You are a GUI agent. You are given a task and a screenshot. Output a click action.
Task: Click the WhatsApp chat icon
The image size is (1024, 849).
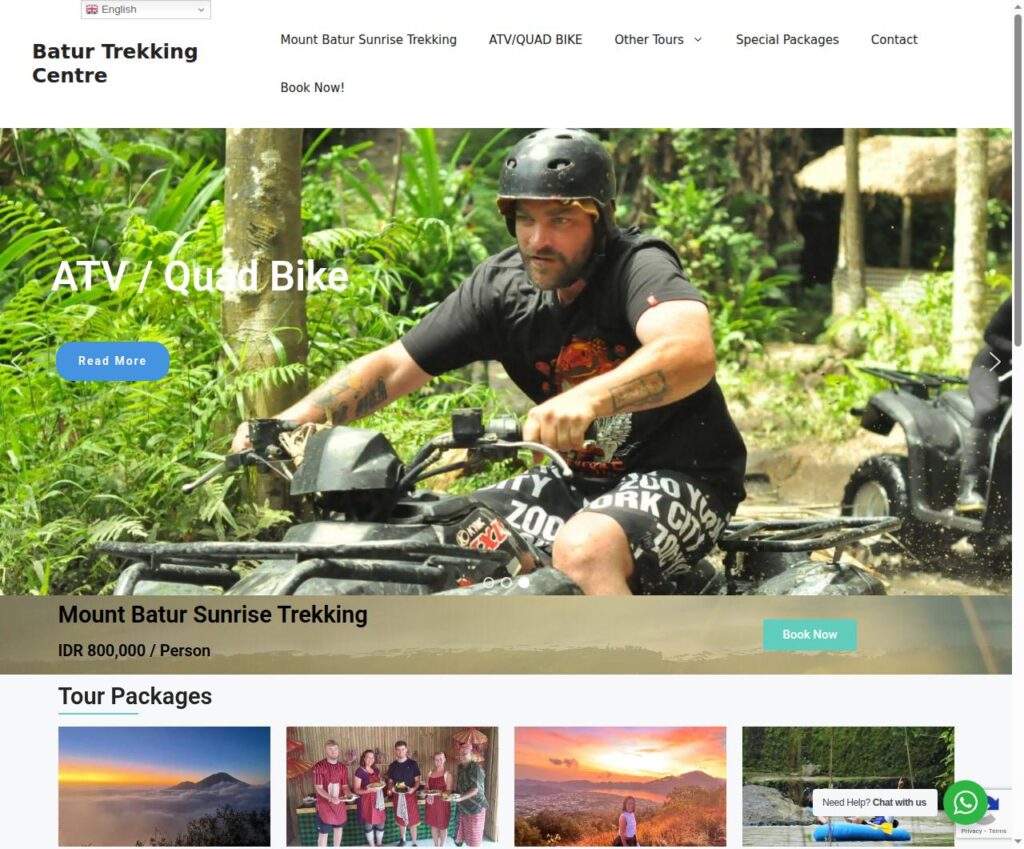[965, 801]
